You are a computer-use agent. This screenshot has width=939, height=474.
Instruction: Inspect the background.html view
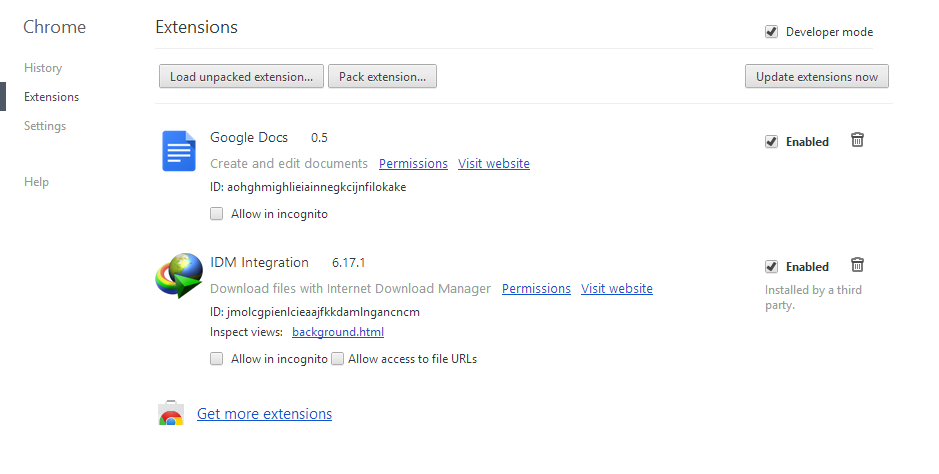(x=338, y=332)
